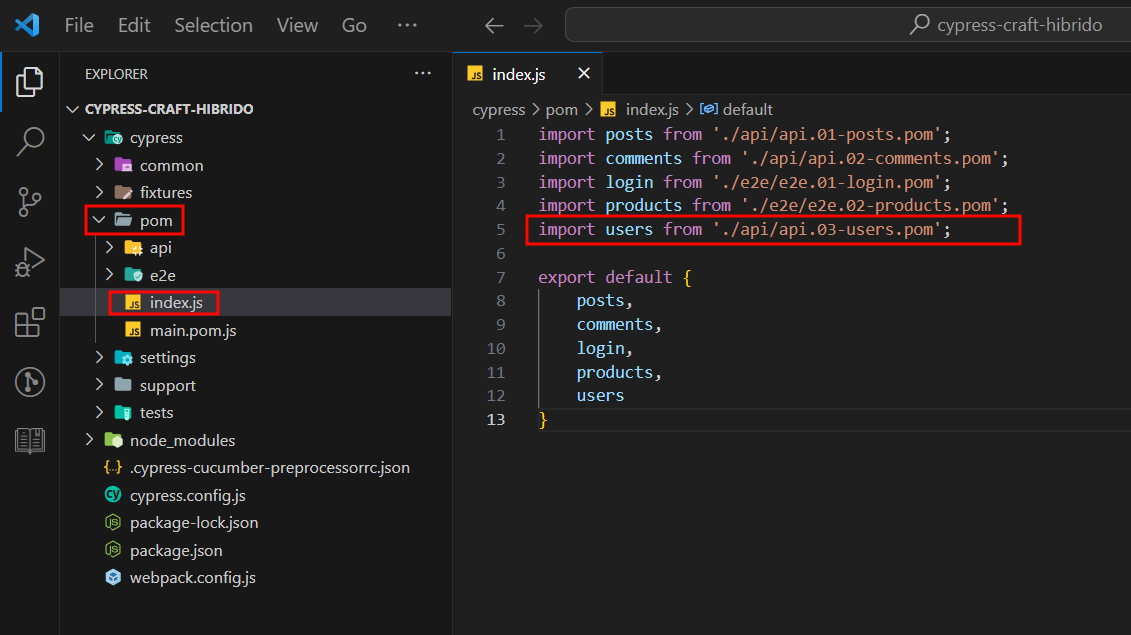Go forward with the right arrow

533,26
